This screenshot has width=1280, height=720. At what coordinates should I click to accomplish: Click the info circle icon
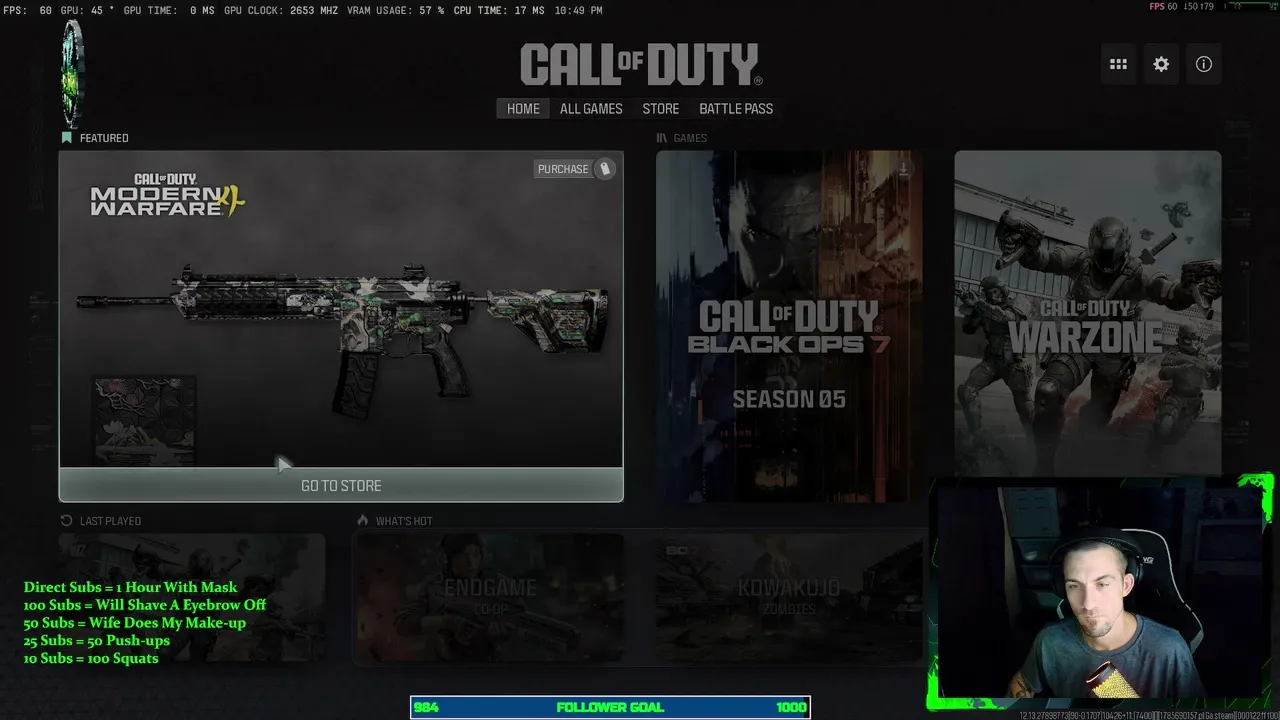tap(1204, 64)
